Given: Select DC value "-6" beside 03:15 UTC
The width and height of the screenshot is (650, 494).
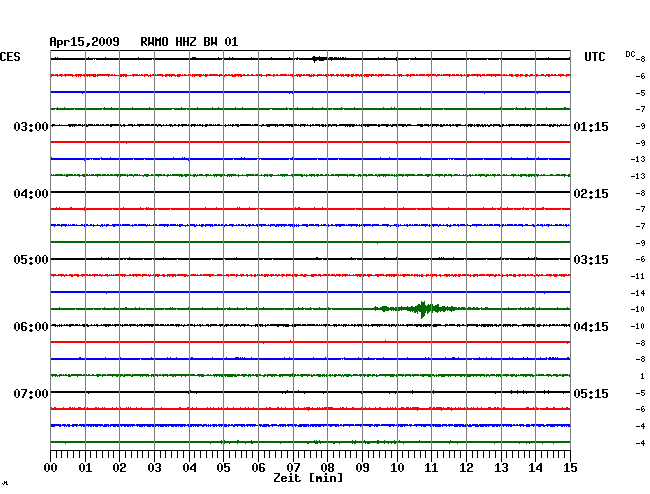Looking at the screenshot, I should 640,259.
